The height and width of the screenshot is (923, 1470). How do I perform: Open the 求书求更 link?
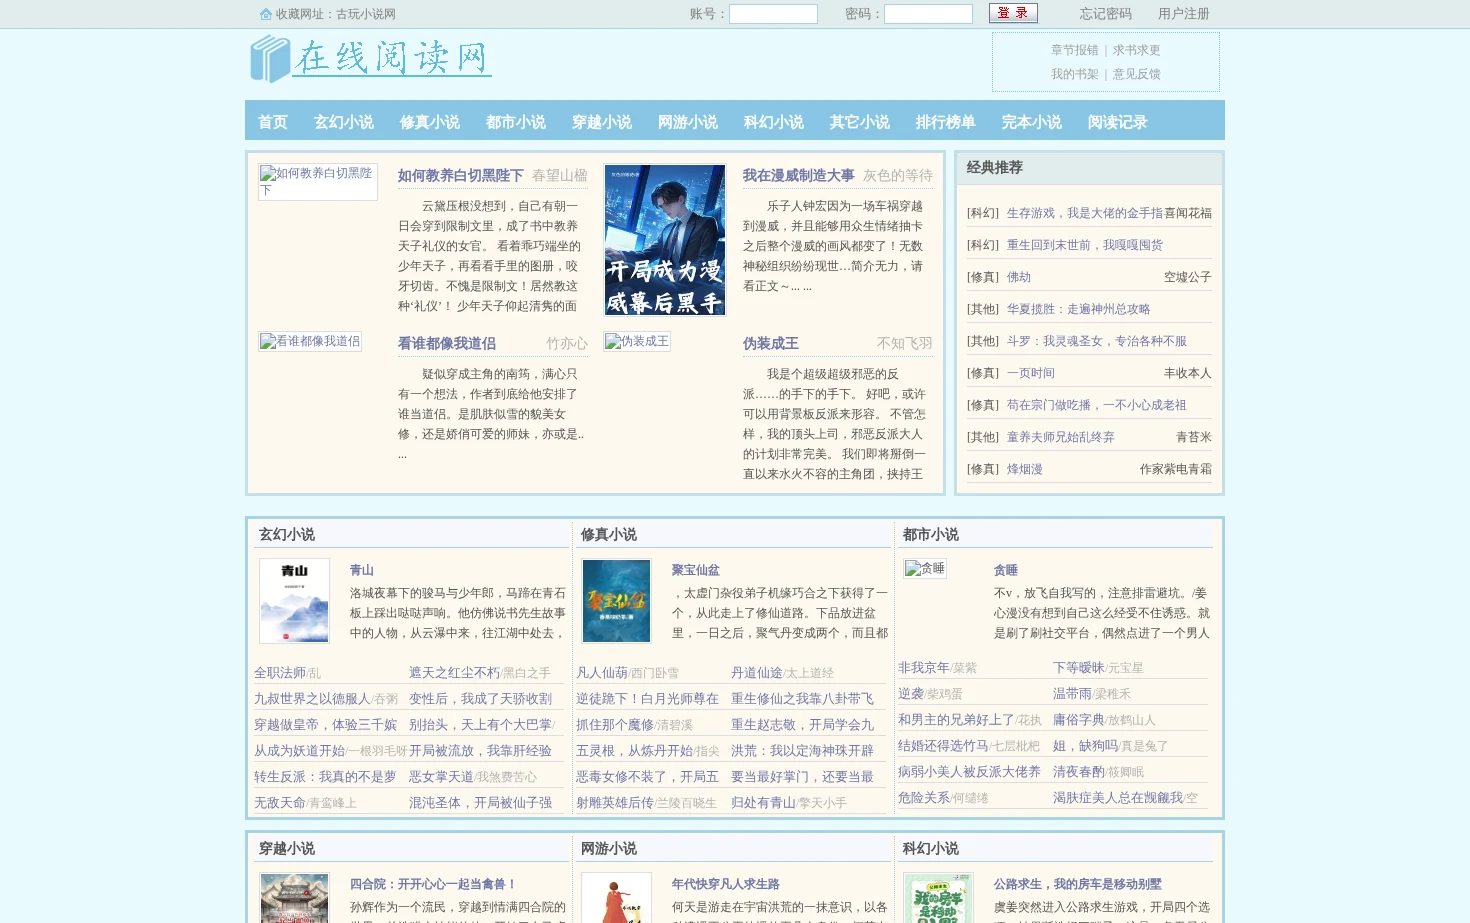tap(1136, 50)
